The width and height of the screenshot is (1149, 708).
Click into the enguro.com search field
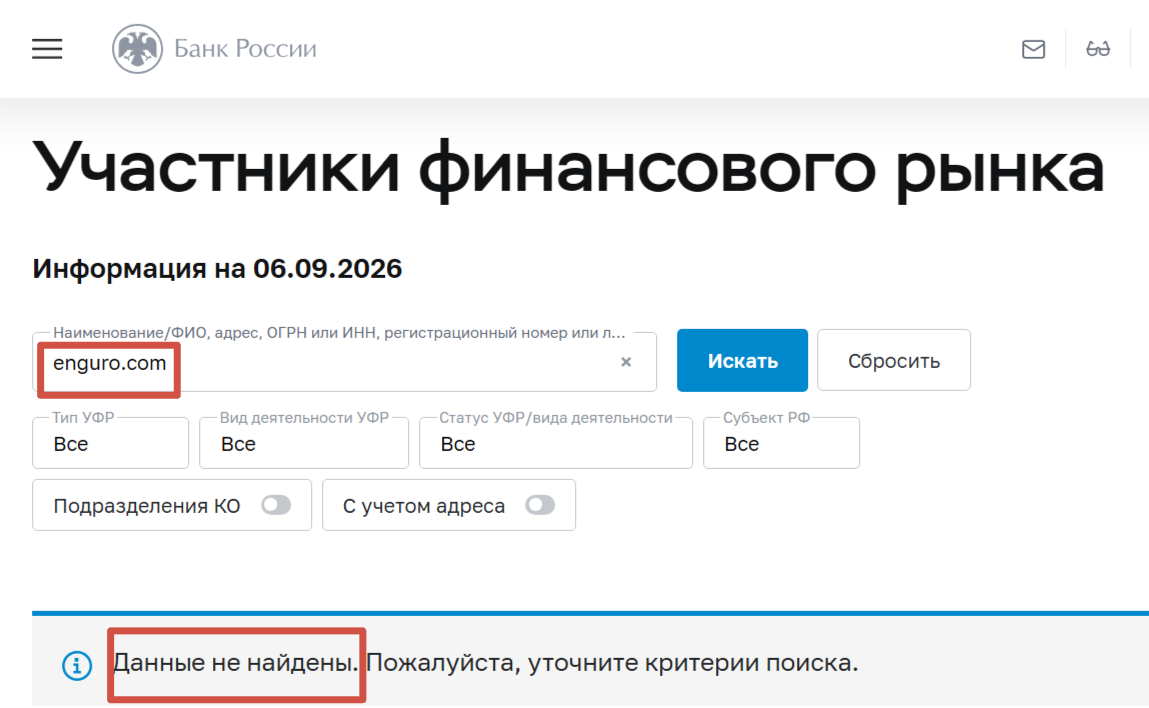[x=344, y=362]
